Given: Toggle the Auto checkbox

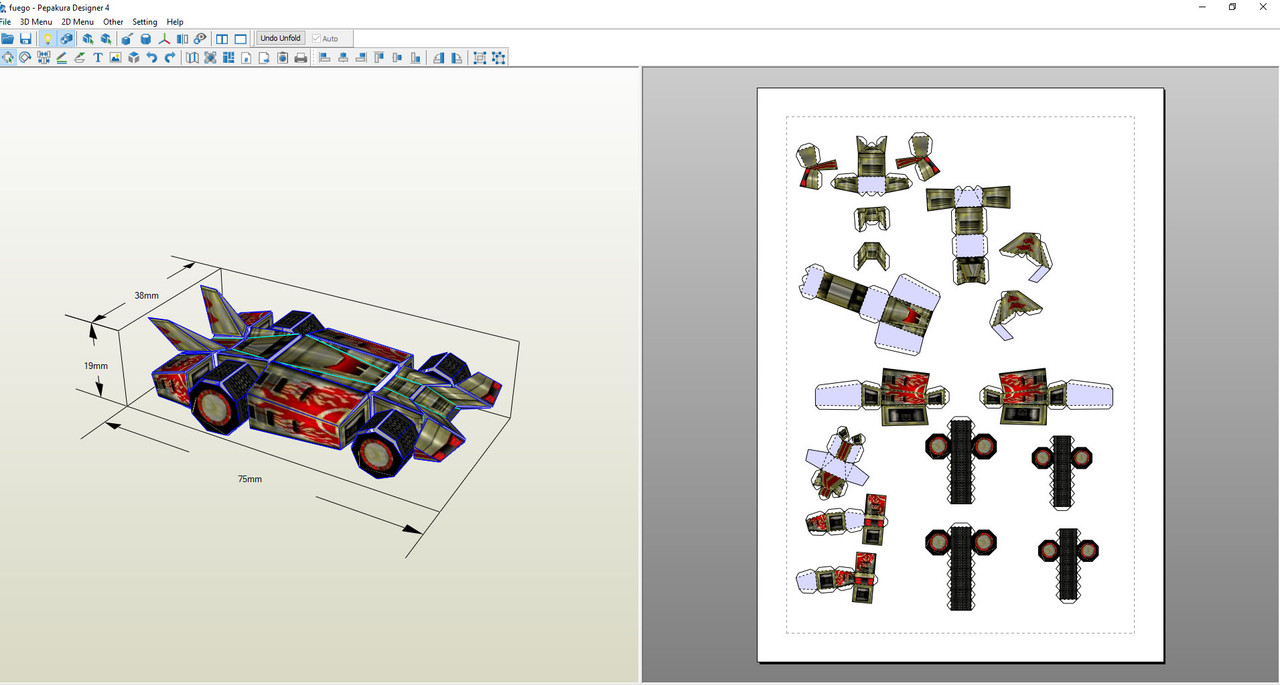Looking at the screenshot, I should click(x=325, y=39).
